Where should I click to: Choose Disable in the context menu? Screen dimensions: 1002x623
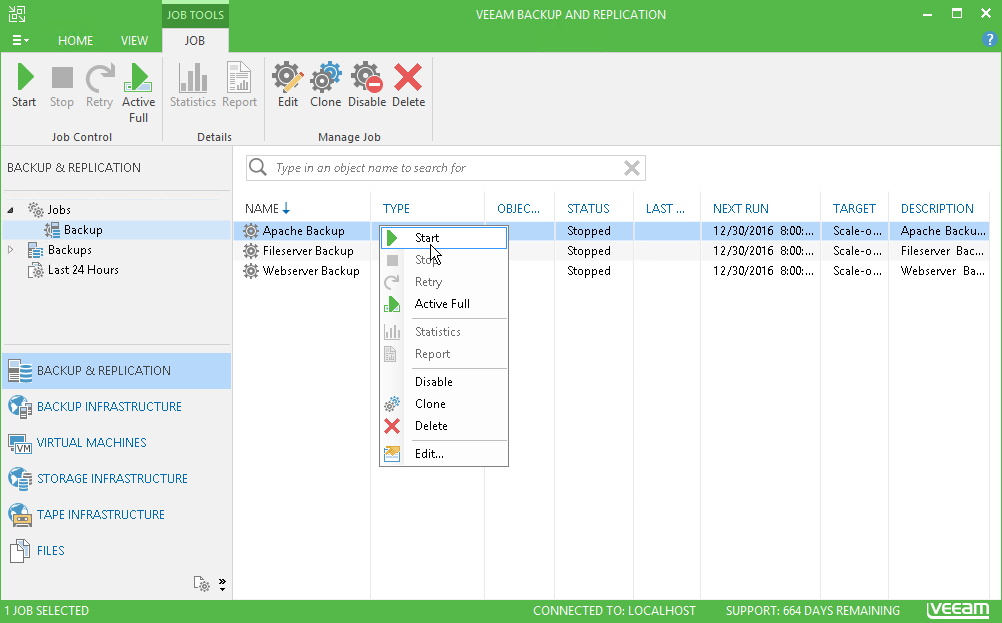click(x=444, y=381)
